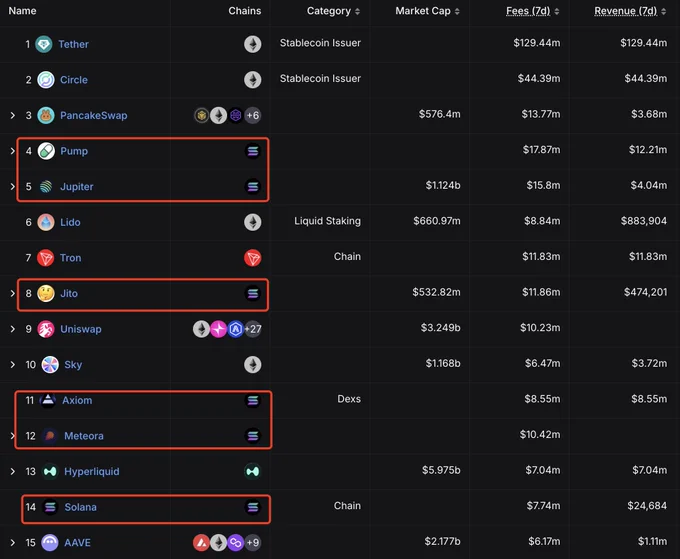Click the Dexs category cell for Axiom

tap(349, 399)
